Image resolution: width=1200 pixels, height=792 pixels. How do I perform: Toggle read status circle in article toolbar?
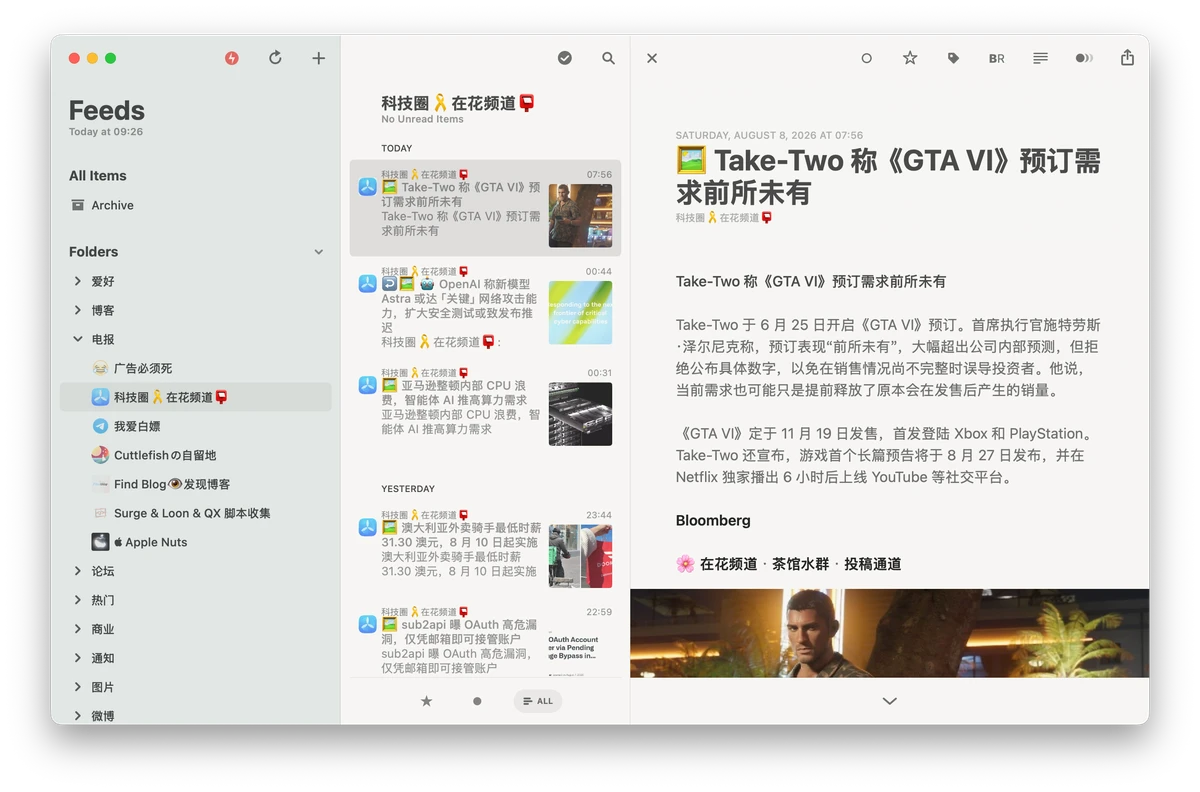pos(867,58)
